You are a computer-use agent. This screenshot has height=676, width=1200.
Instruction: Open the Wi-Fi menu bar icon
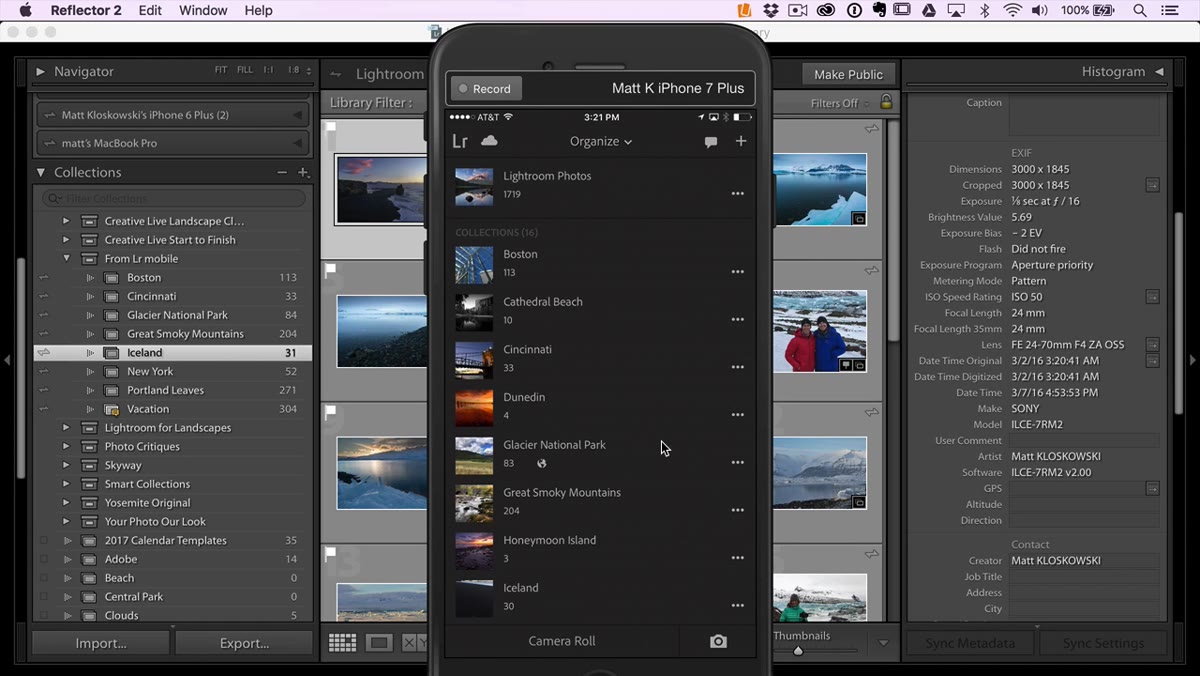click(x=1013, y=10)
